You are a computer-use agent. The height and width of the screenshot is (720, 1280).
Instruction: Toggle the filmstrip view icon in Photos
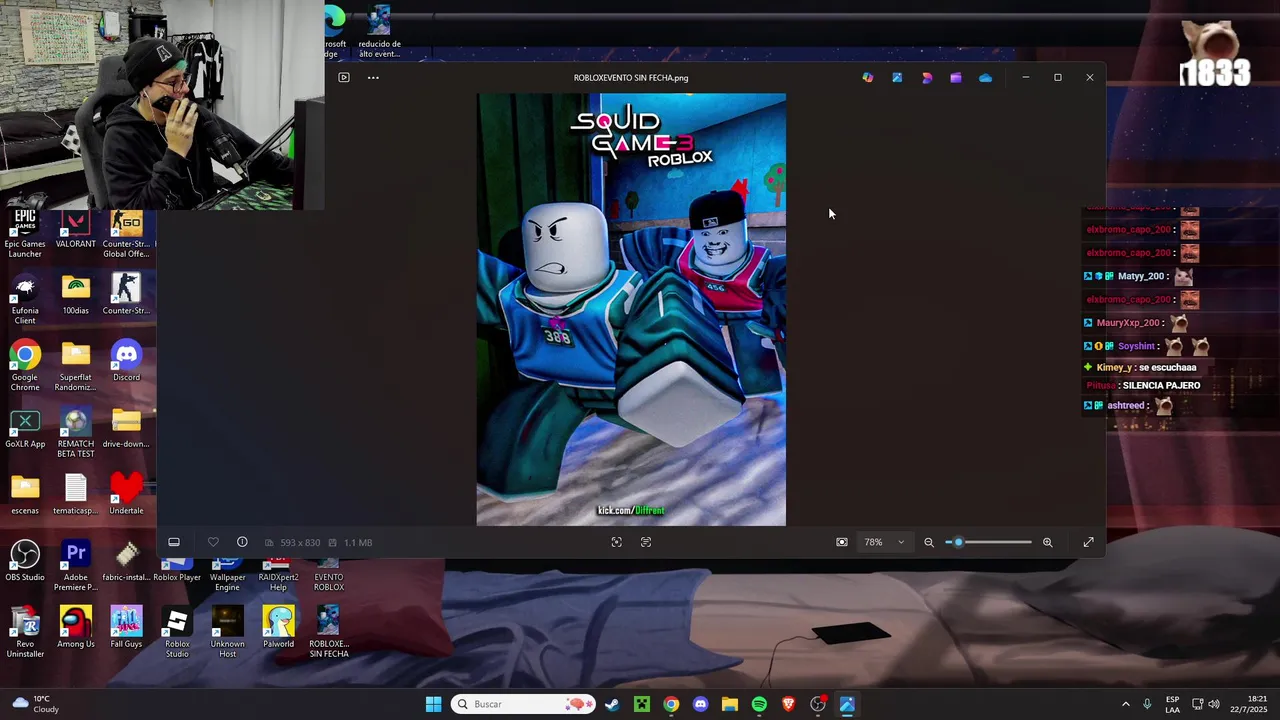point(174,542)
